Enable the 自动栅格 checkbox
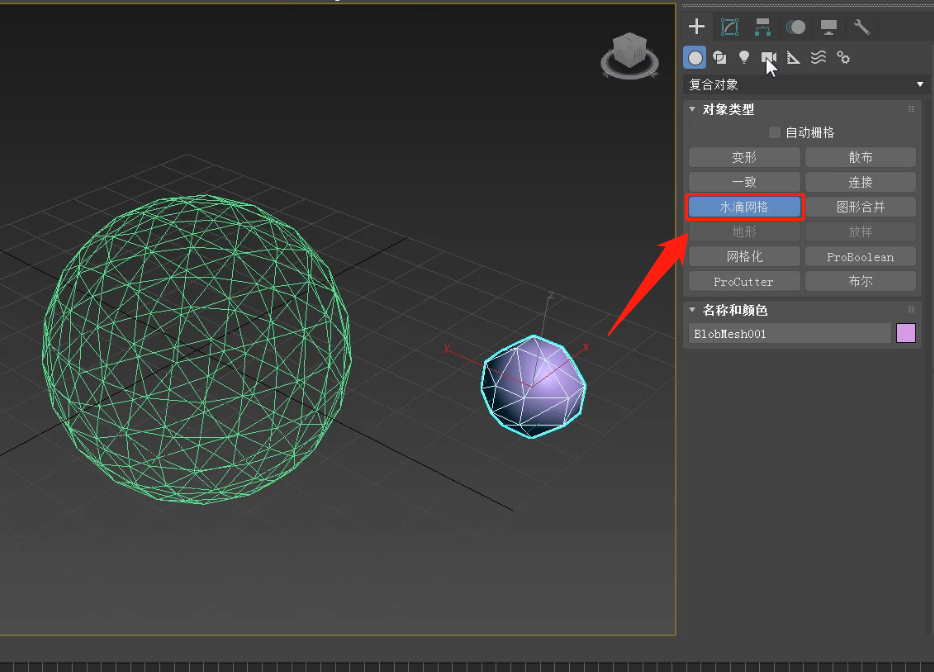Image resolution: width=934 pixels, height=672 pixels. 774,132
